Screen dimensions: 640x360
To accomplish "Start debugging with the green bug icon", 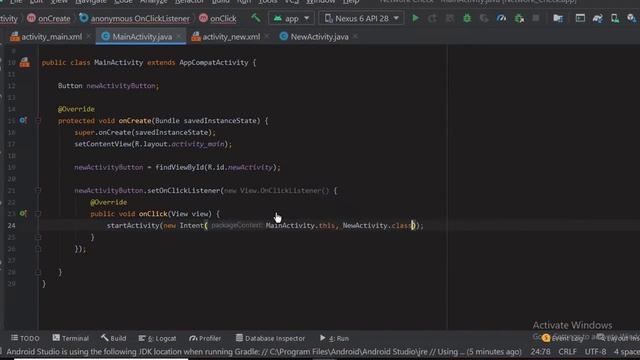I will pos(467,18).
